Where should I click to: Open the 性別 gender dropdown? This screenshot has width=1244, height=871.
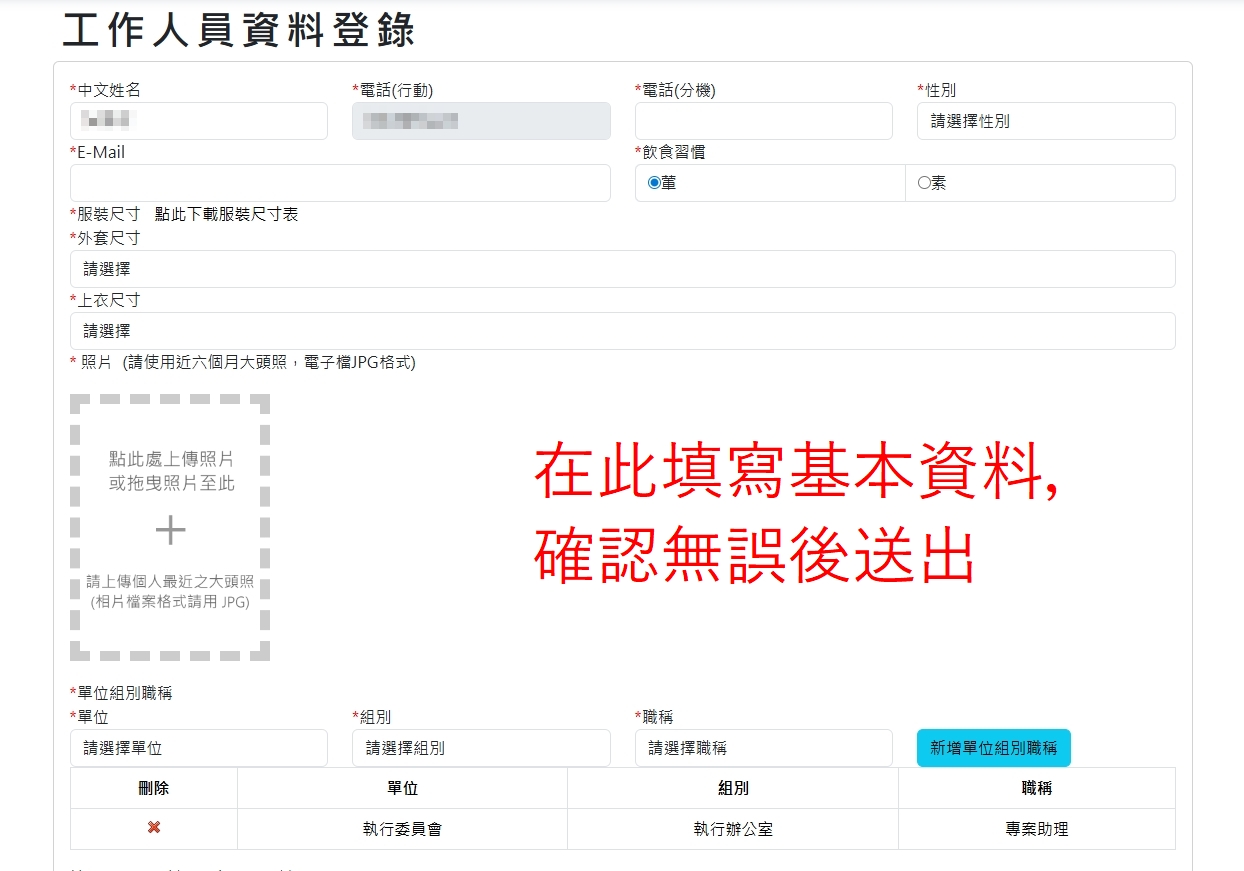(1045, 121)
